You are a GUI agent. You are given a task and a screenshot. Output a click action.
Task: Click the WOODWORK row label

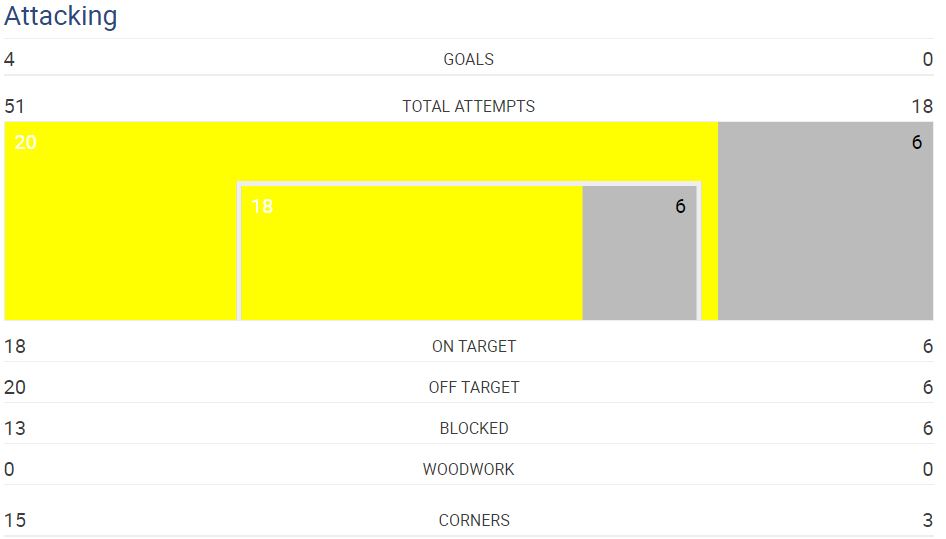469,470
